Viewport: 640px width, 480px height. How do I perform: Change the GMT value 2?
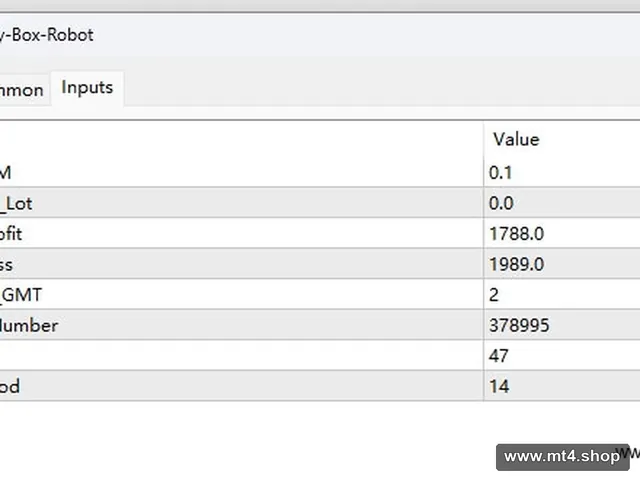coord(562,295)
